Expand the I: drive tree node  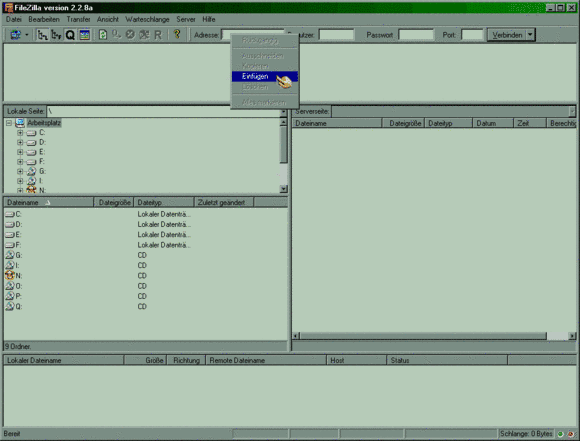[20, 181]
